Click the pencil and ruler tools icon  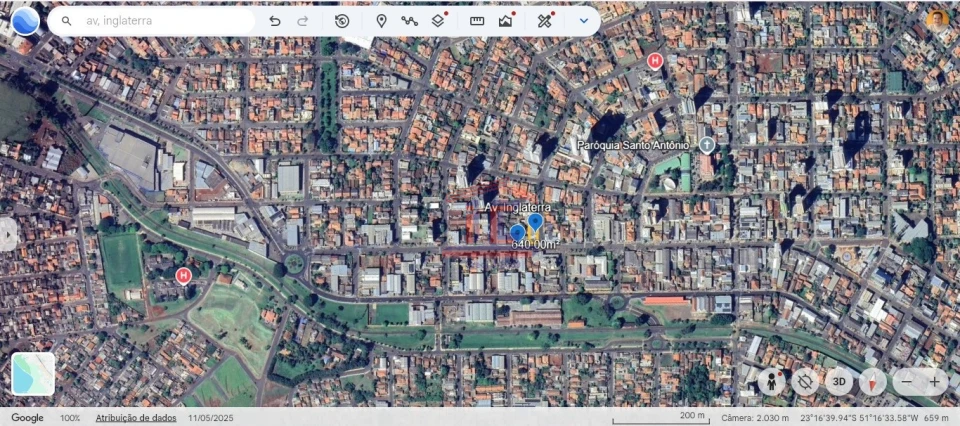click(544, 20)
